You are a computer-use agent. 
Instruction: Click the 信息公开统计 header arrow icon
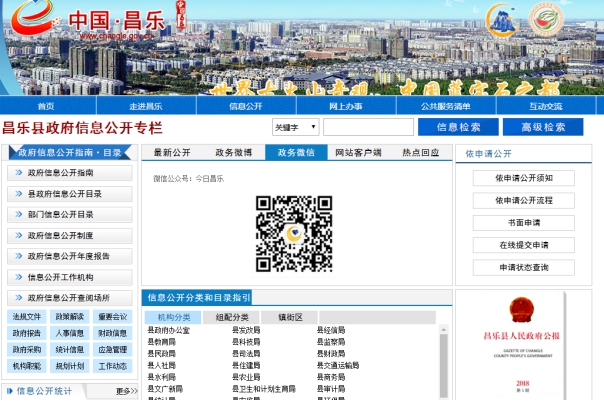(10, 391)
